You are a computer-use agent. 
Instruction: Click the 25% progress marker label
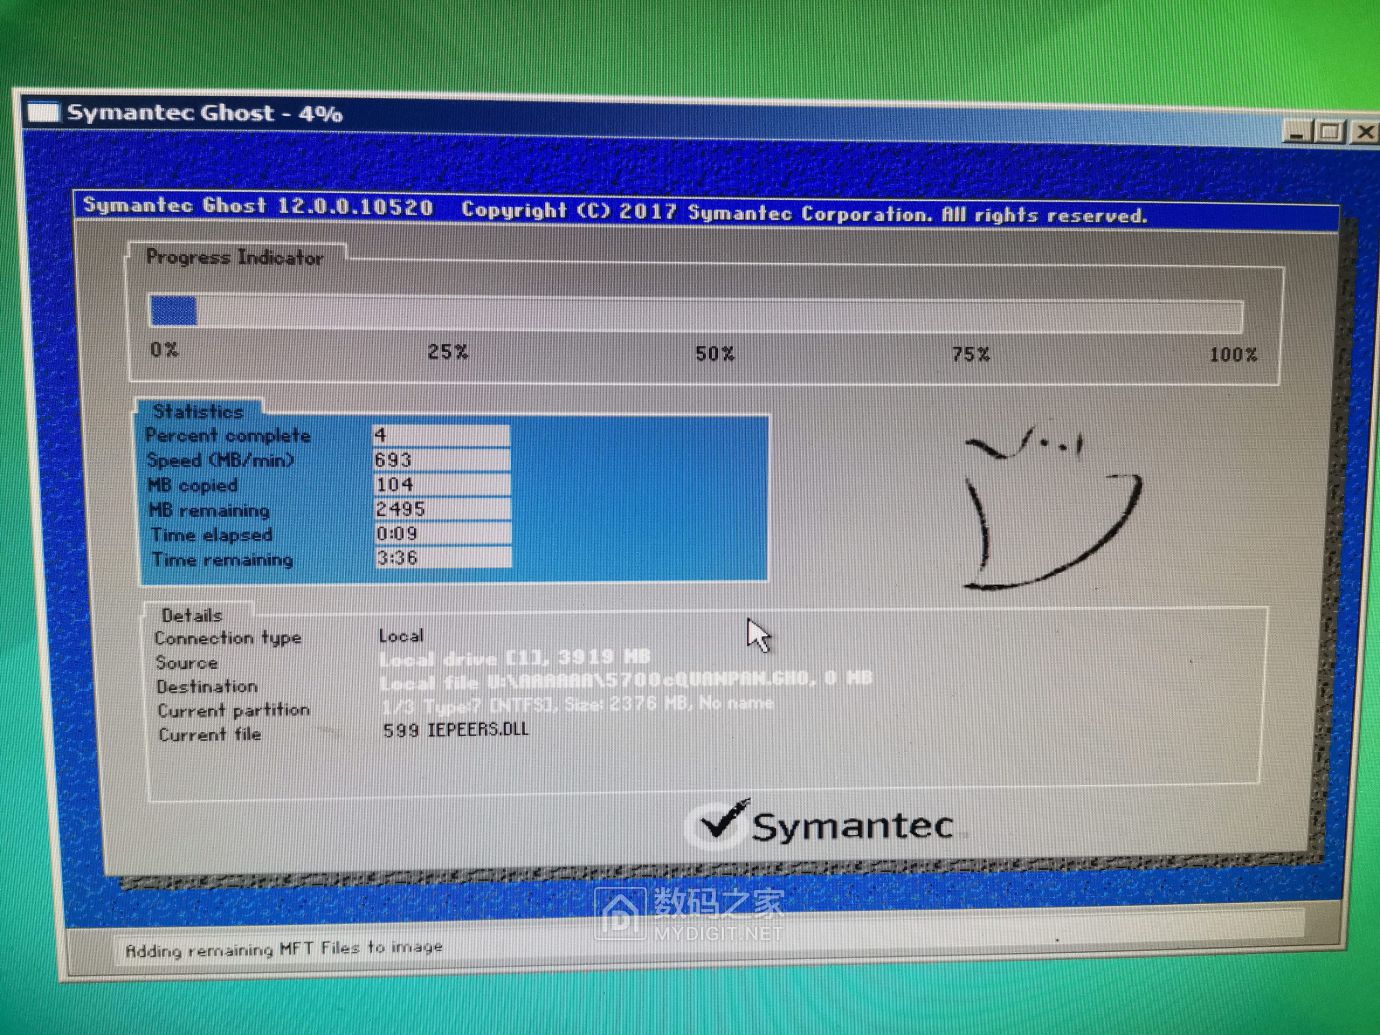447,352
